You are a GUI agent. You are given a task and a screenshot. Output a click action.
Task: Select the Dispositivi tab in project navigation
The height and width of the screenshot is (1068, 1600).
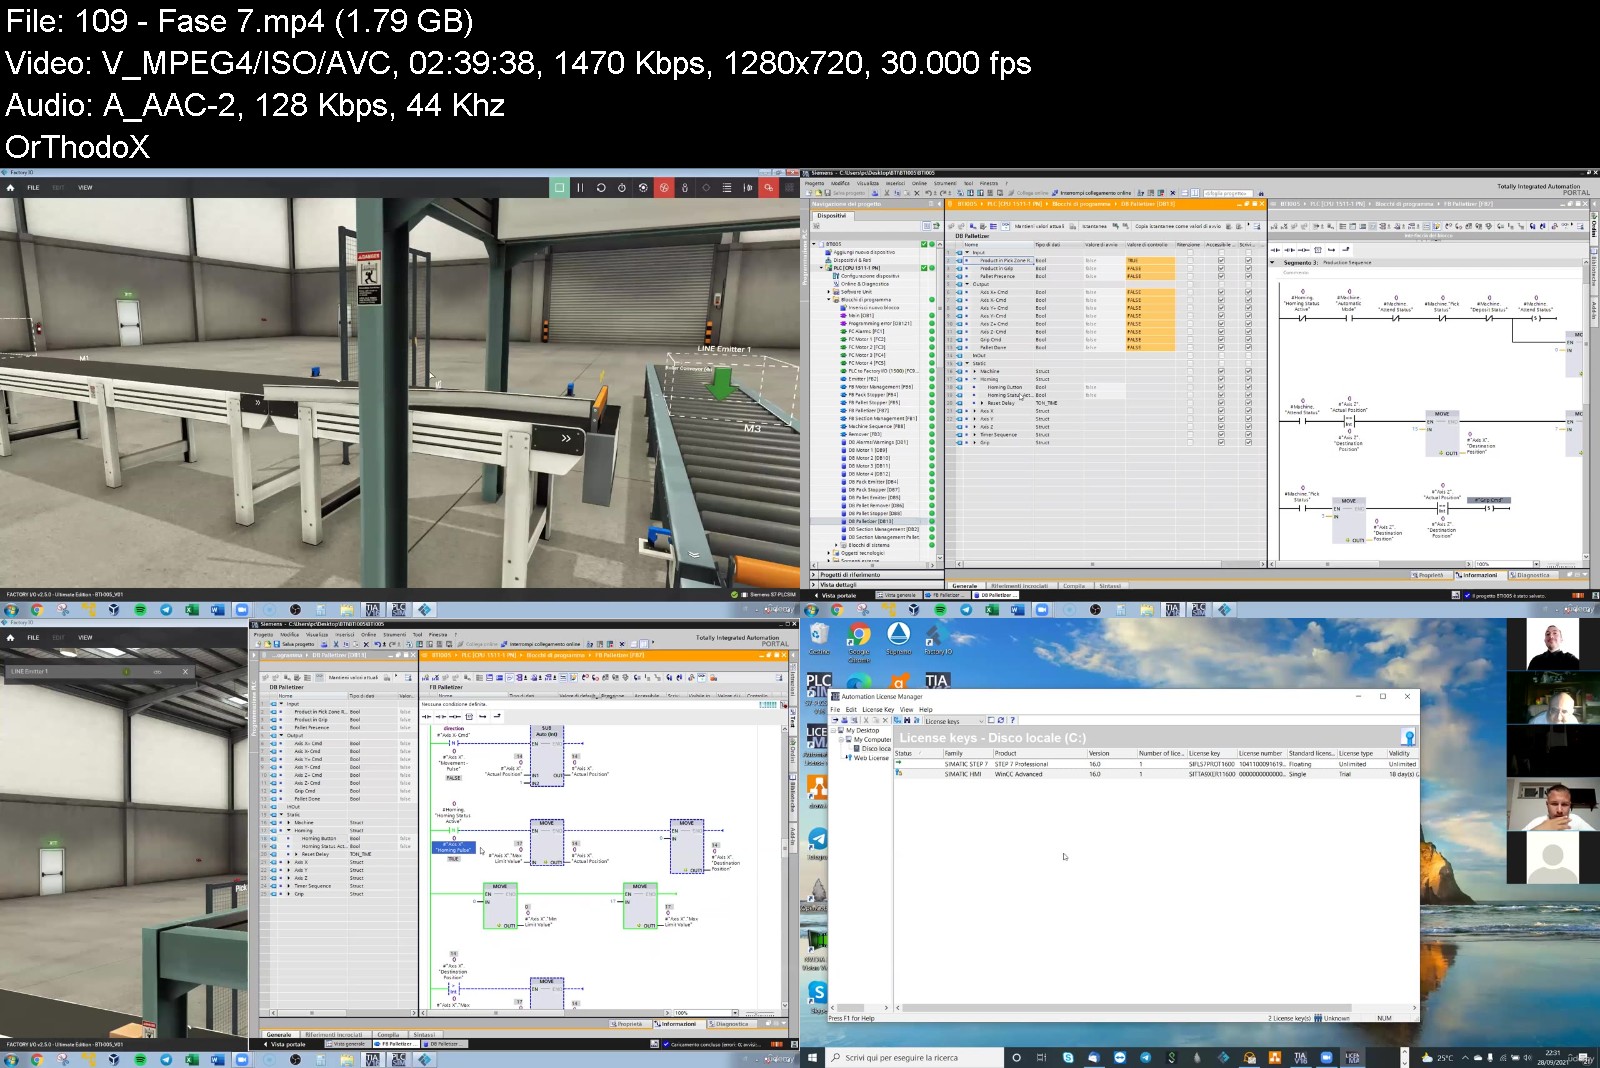832,215
